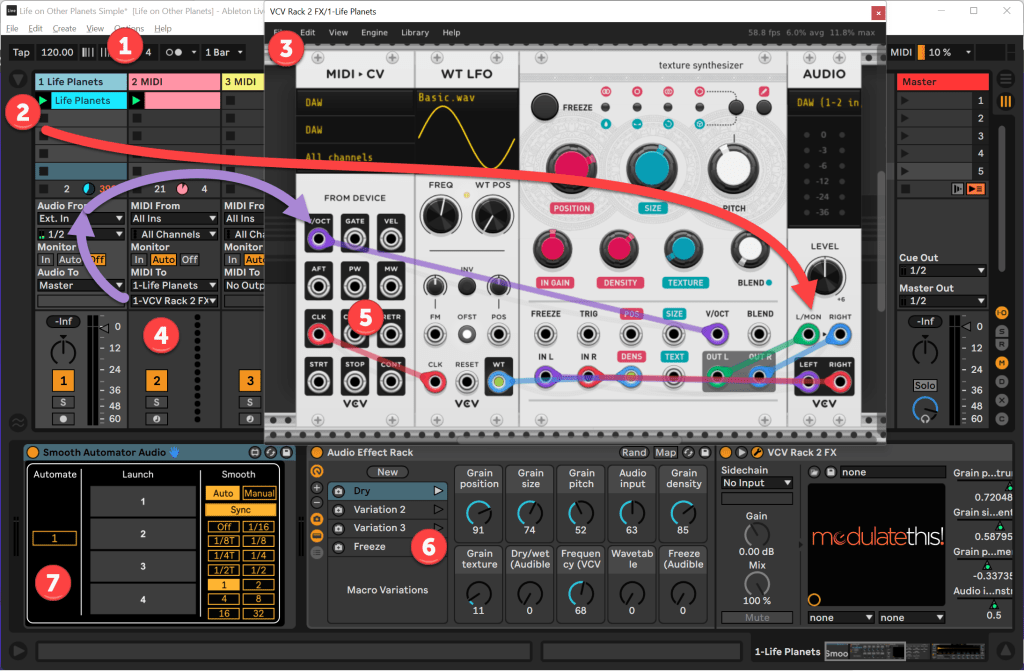Click the hot-swap icon in Audio Effect Rack header

click(x=688, y=453)
